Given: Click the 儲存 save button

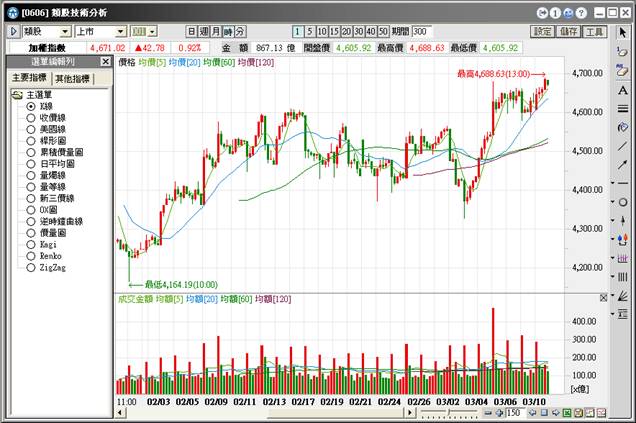Looking at the screenshot, I should point(569,32).
